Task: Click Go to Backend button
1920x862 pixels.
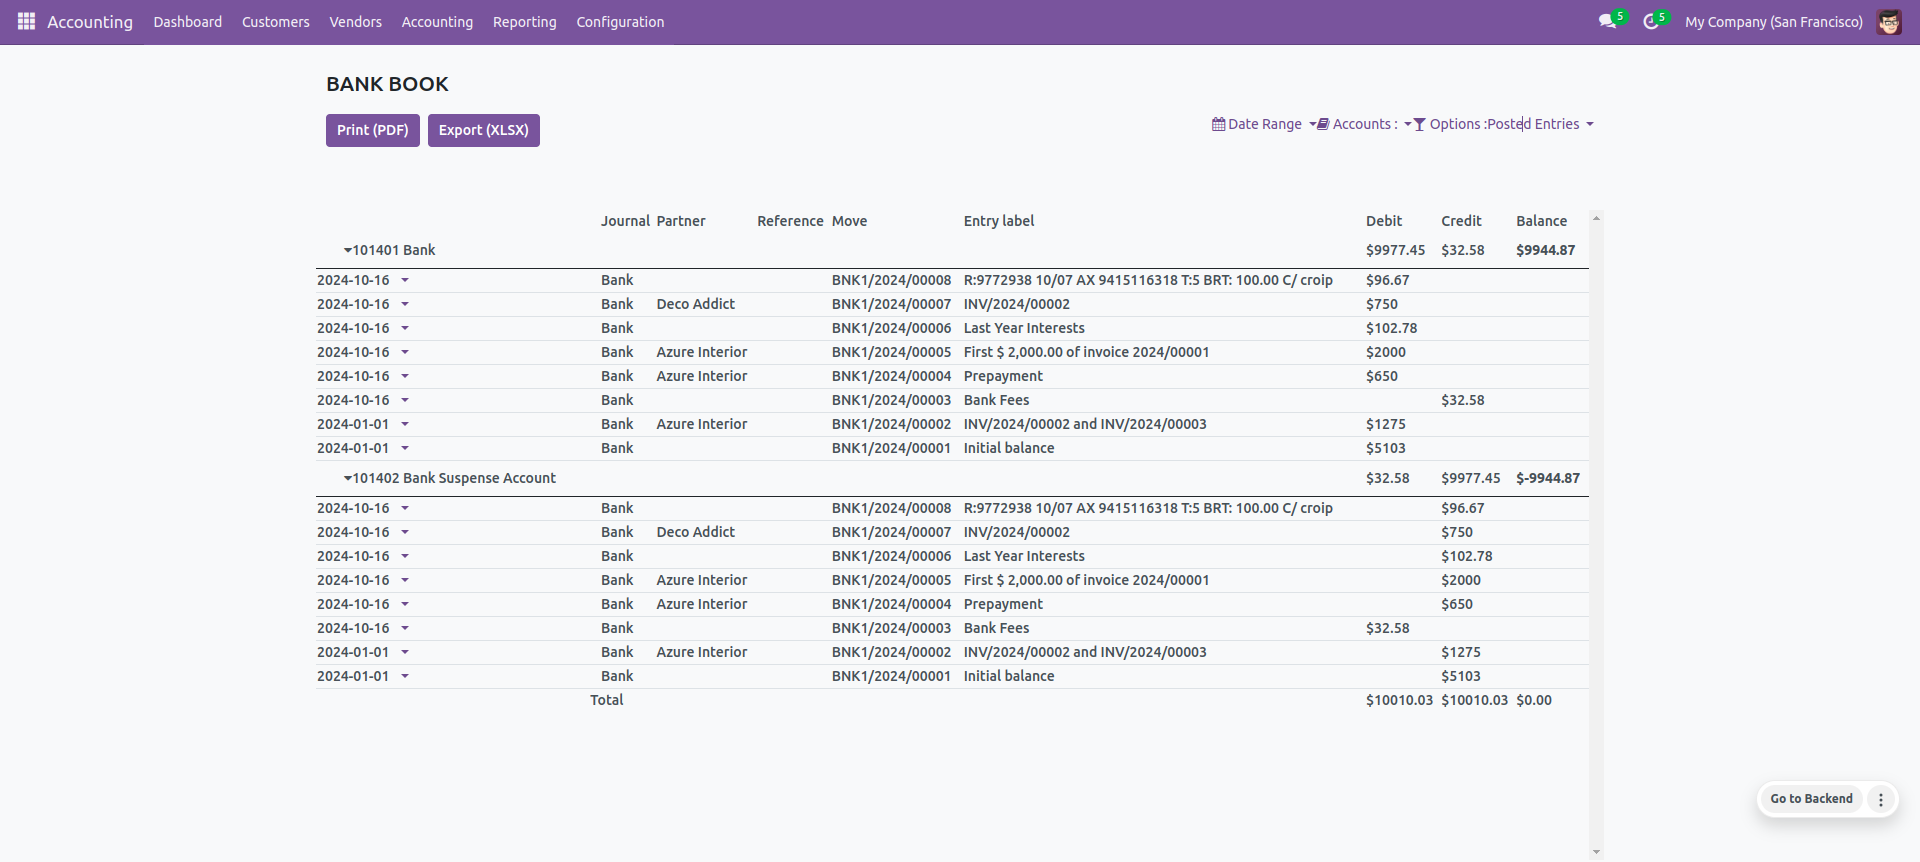Action: (1811, 799)
